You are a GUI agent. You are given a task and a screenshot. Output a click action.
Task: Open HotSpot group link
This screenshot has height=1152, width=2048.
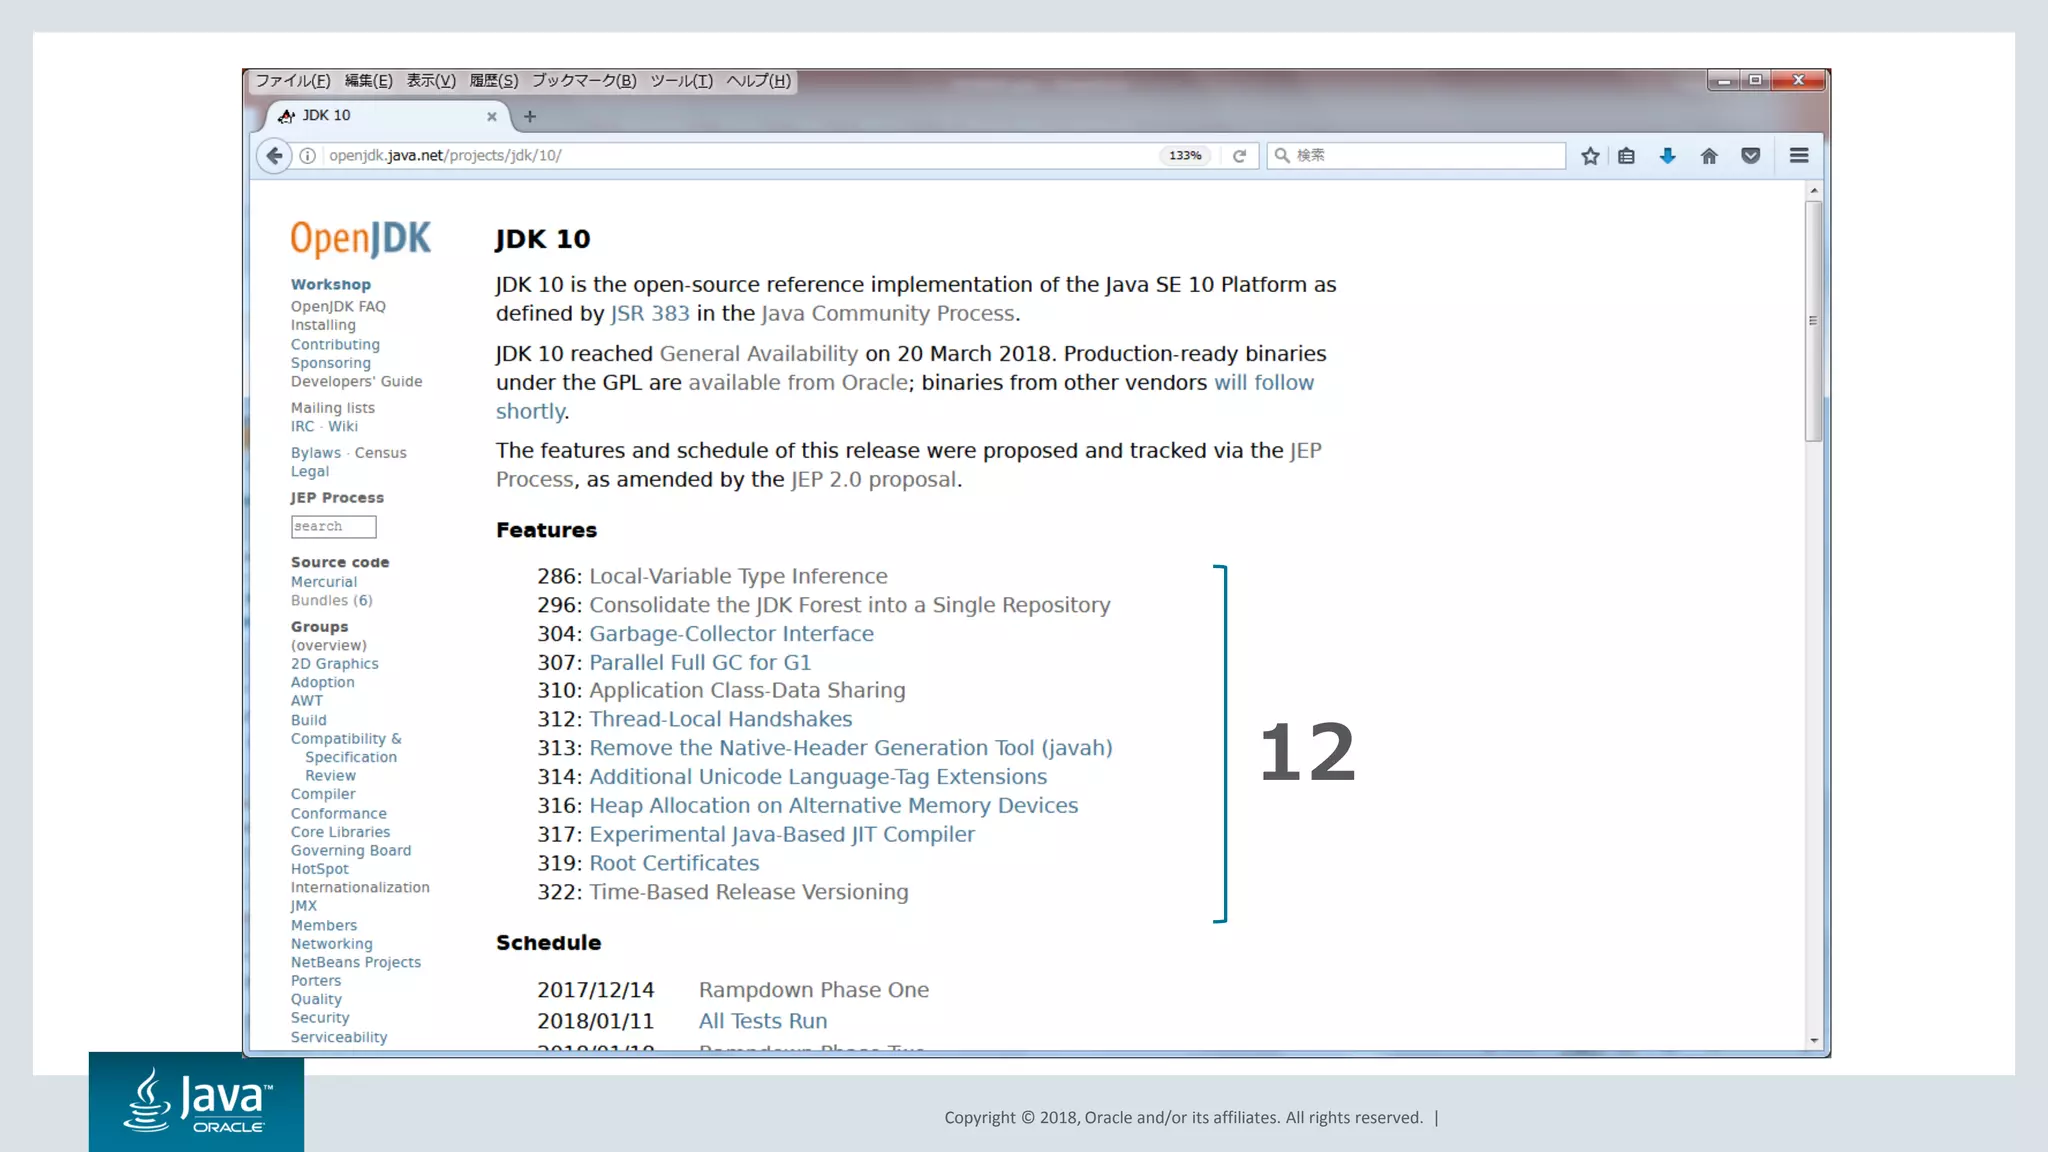coord(320,870)
